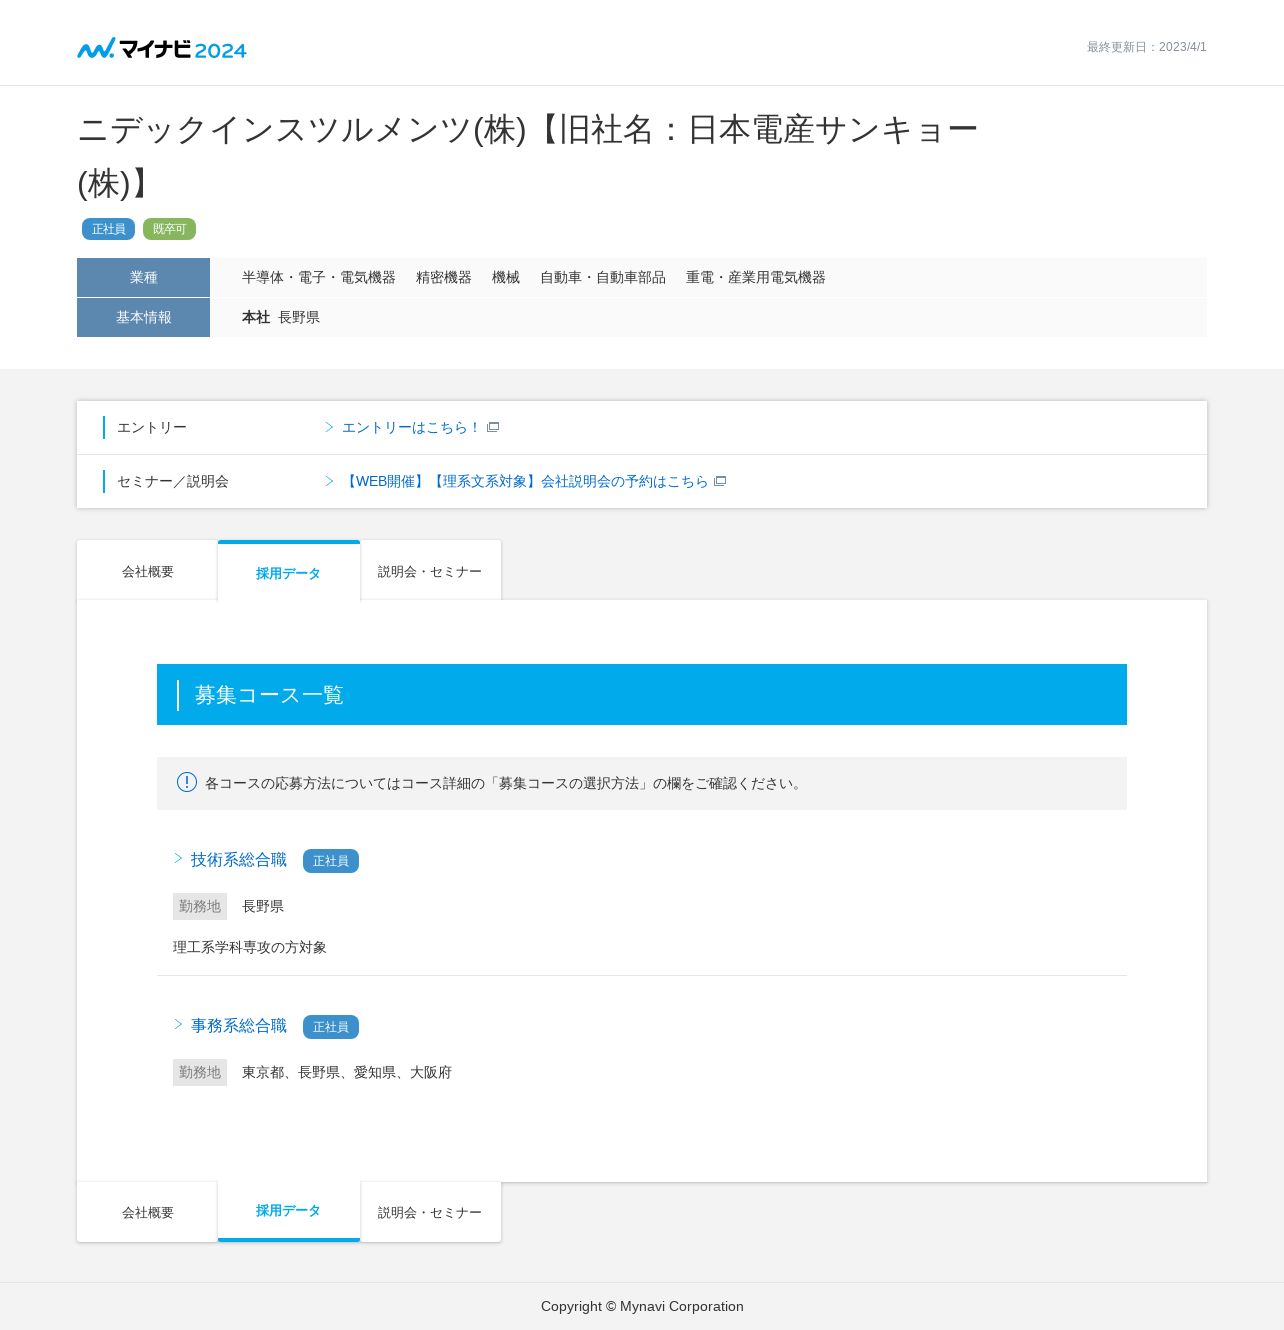Click external-window icon beside エントリーはこちら
1284x1330 pixels.
[493, 427]
